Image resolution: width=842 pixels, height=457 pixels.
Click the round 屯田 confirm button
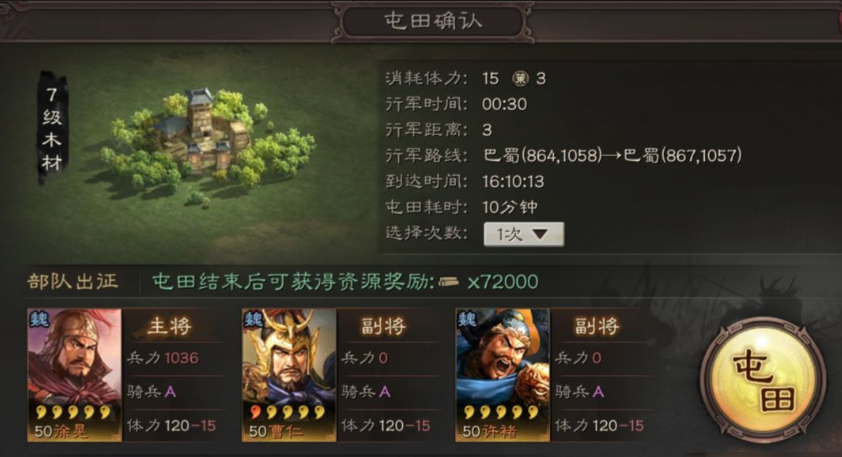point(763,380)
